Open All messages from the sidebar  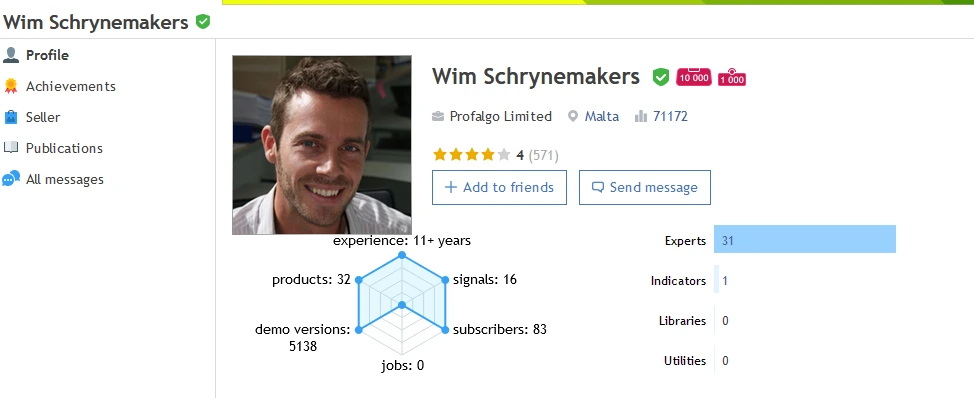click(65, 179)
